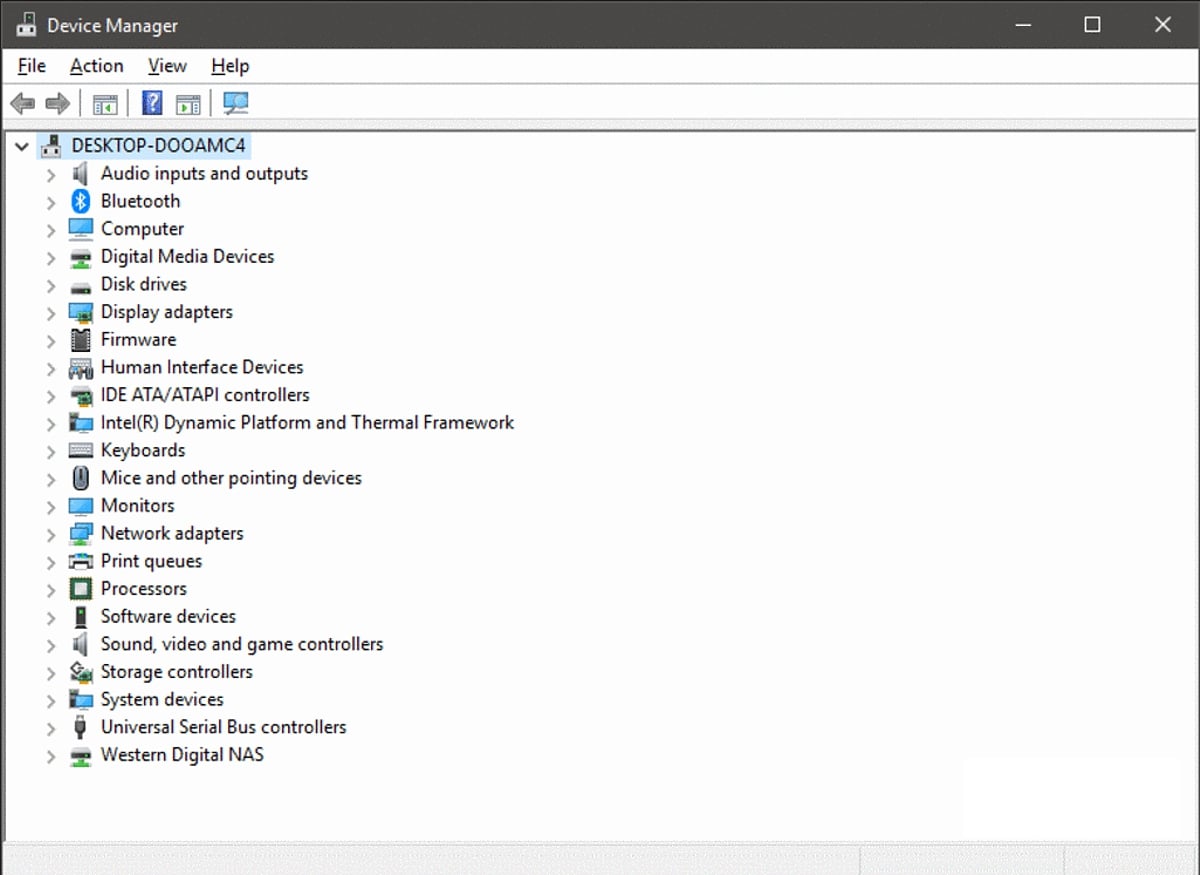The image size is (1200, 875).
Task: Open the Action menu
Action: coord(97,66)
